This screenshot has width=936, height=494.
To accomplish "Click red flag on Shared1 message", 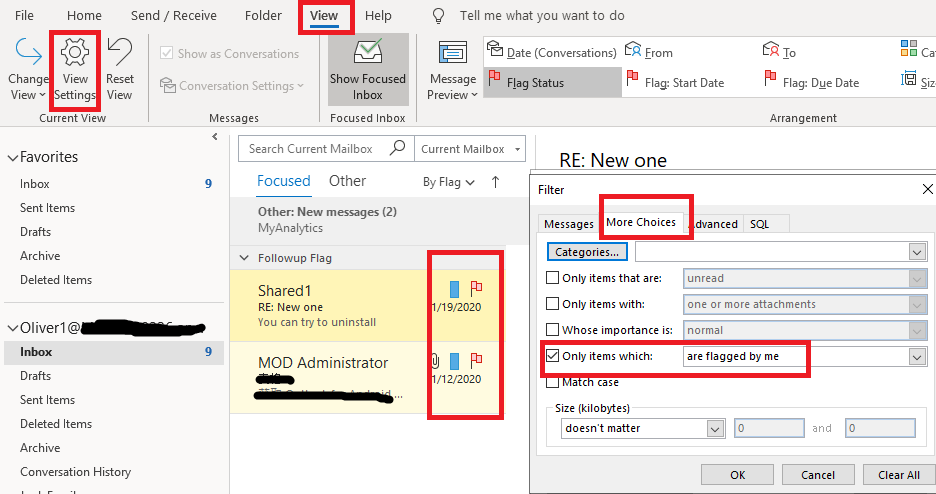I will click(476, 288).
